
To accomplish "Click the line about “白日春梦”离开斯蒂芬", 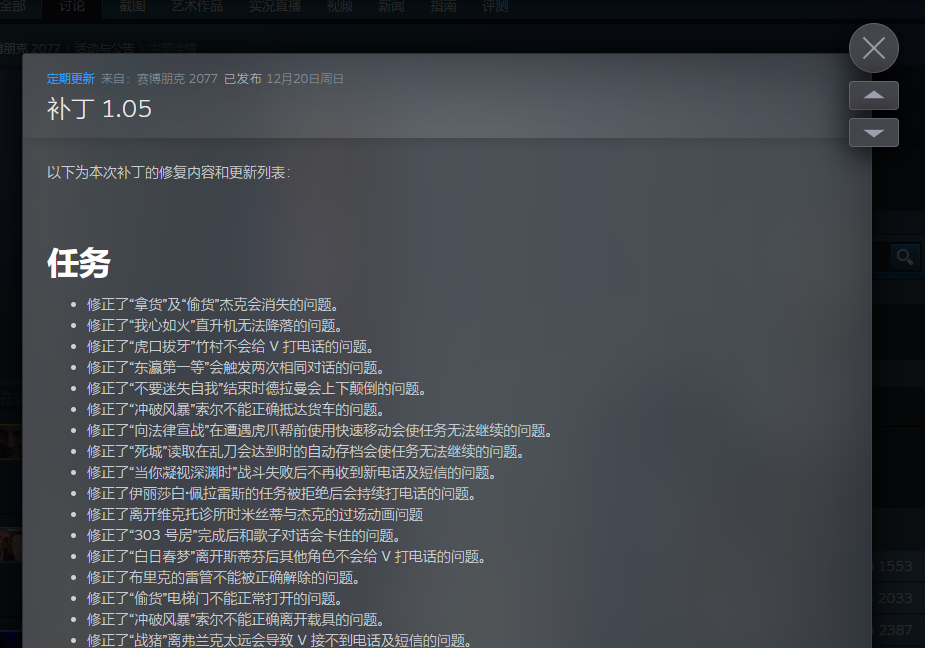I will (287, 557).
